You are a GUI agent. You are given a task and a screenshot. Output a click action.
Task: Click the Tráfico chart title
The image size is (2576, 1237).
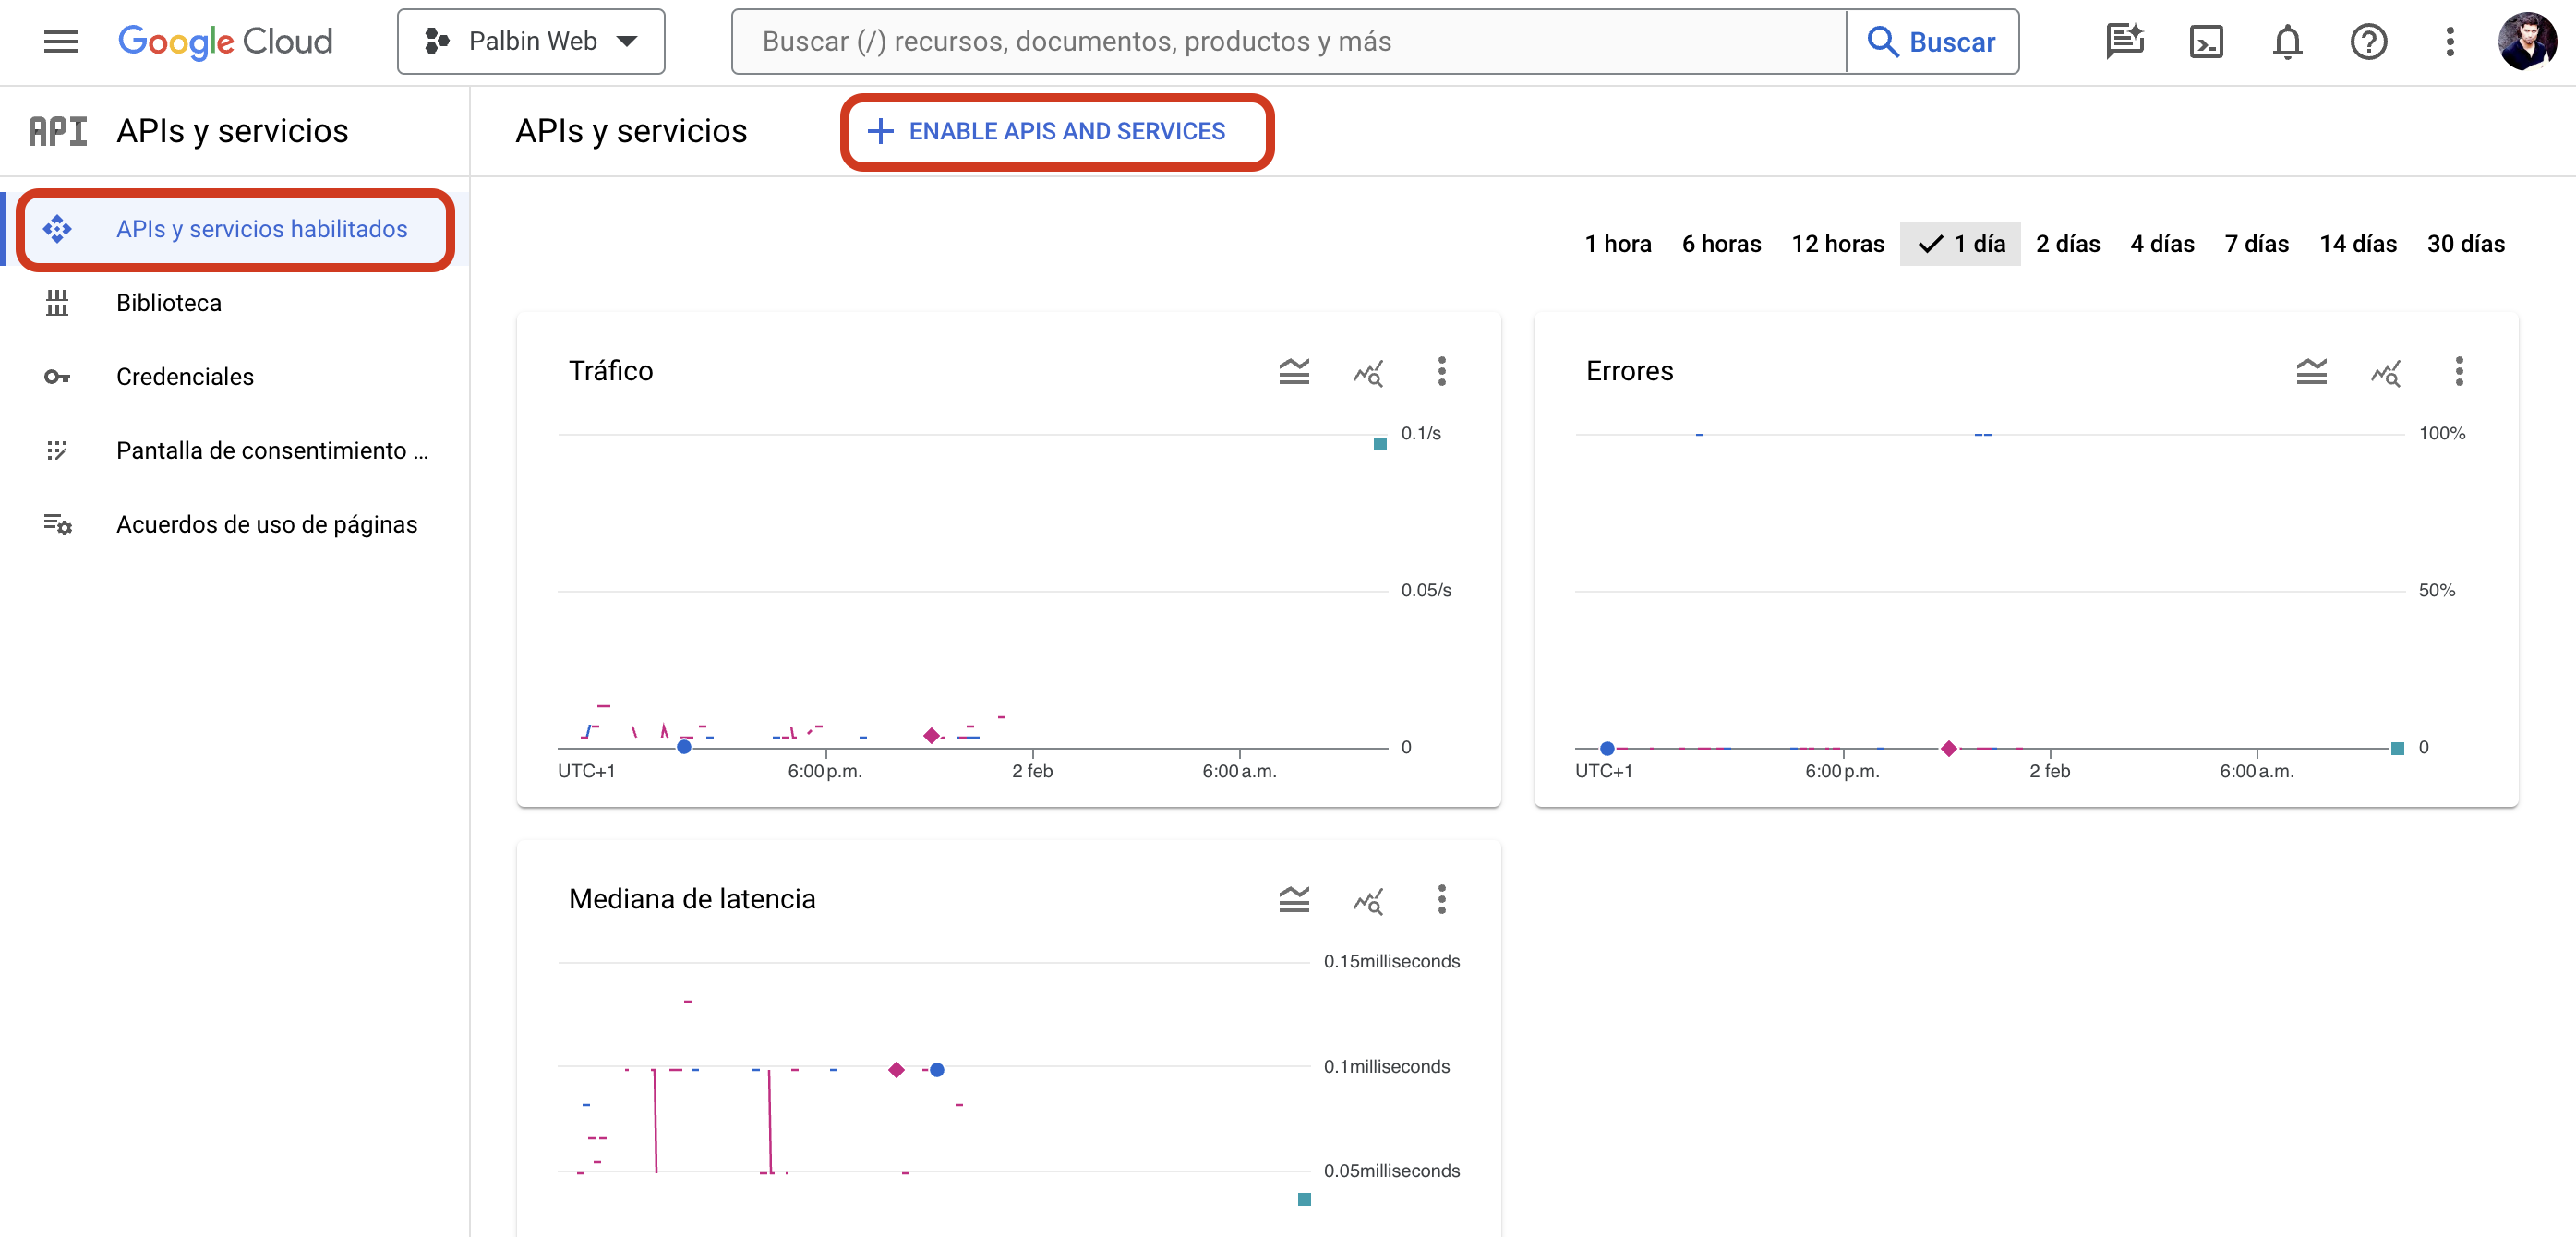click(x=611, y=371)
